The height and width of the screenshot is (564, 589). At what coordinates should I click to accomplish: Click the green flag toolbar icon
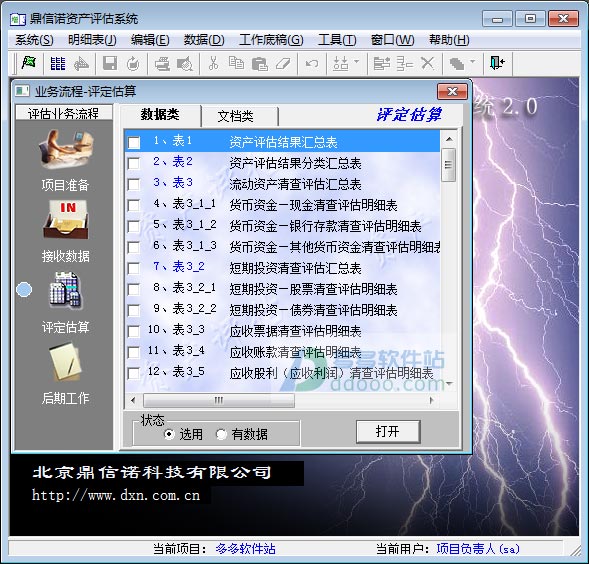[x=29, y=63]
